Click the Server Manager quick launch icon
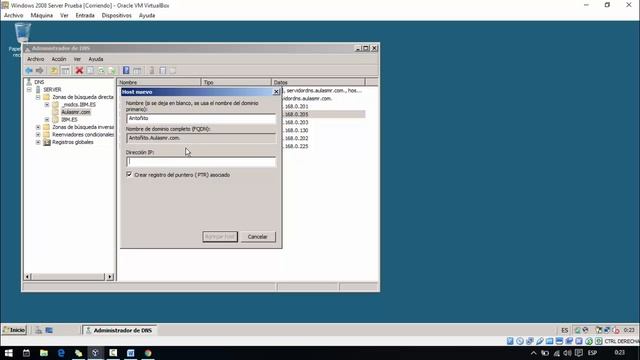This screenshot has width=640, height=360. [38, 330]
